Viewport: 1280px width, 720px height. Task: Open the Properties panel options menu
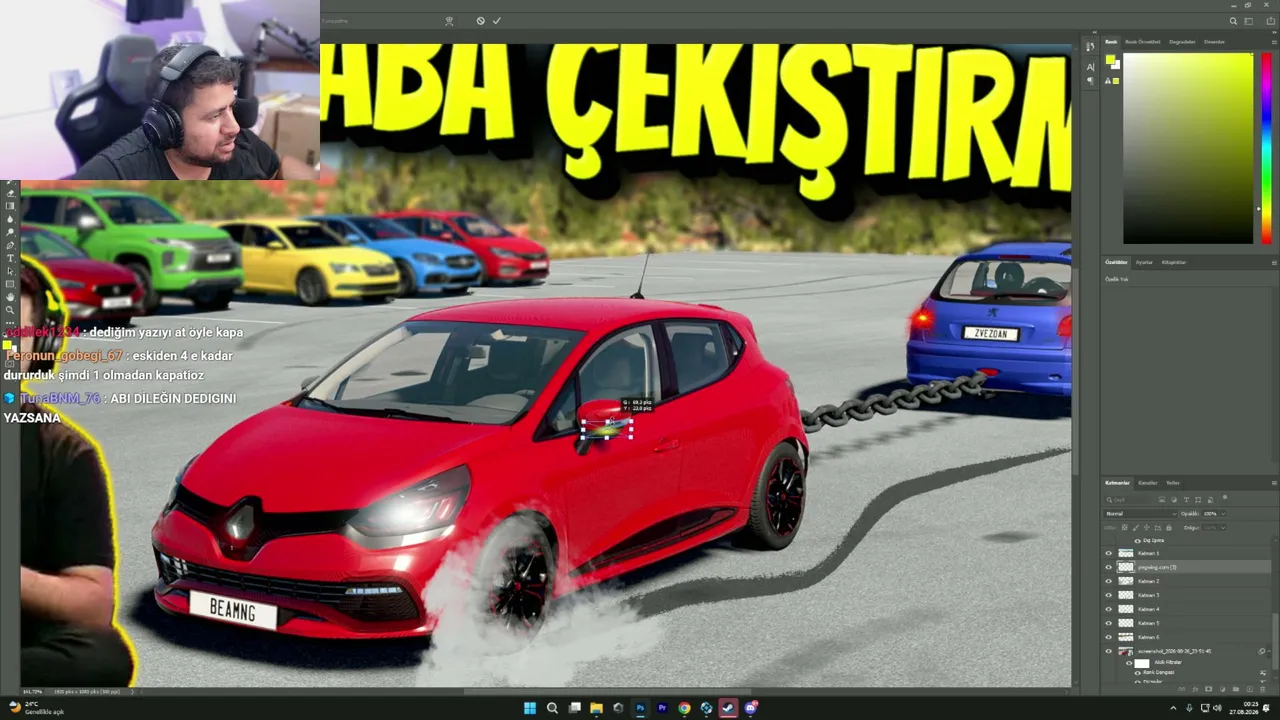pyautogui.click(x=1273, y=262)
